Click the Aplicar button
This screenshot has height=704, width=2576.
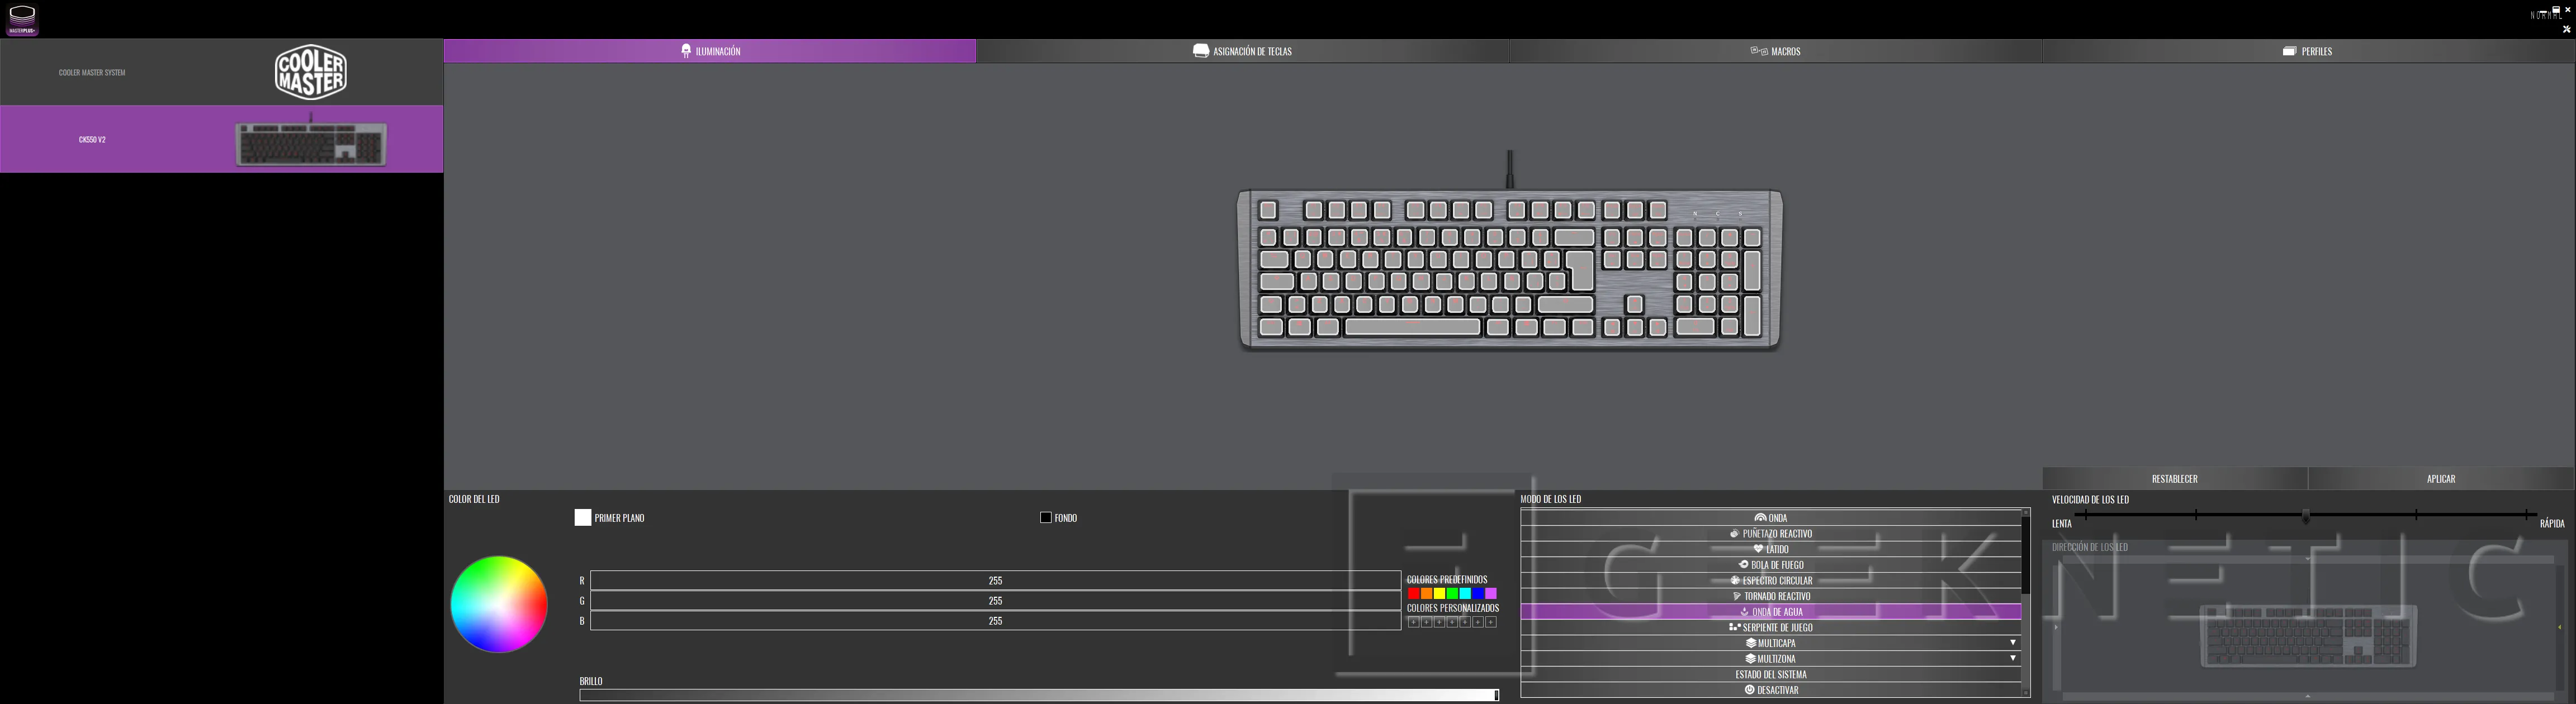click(x=2441, y=479)
